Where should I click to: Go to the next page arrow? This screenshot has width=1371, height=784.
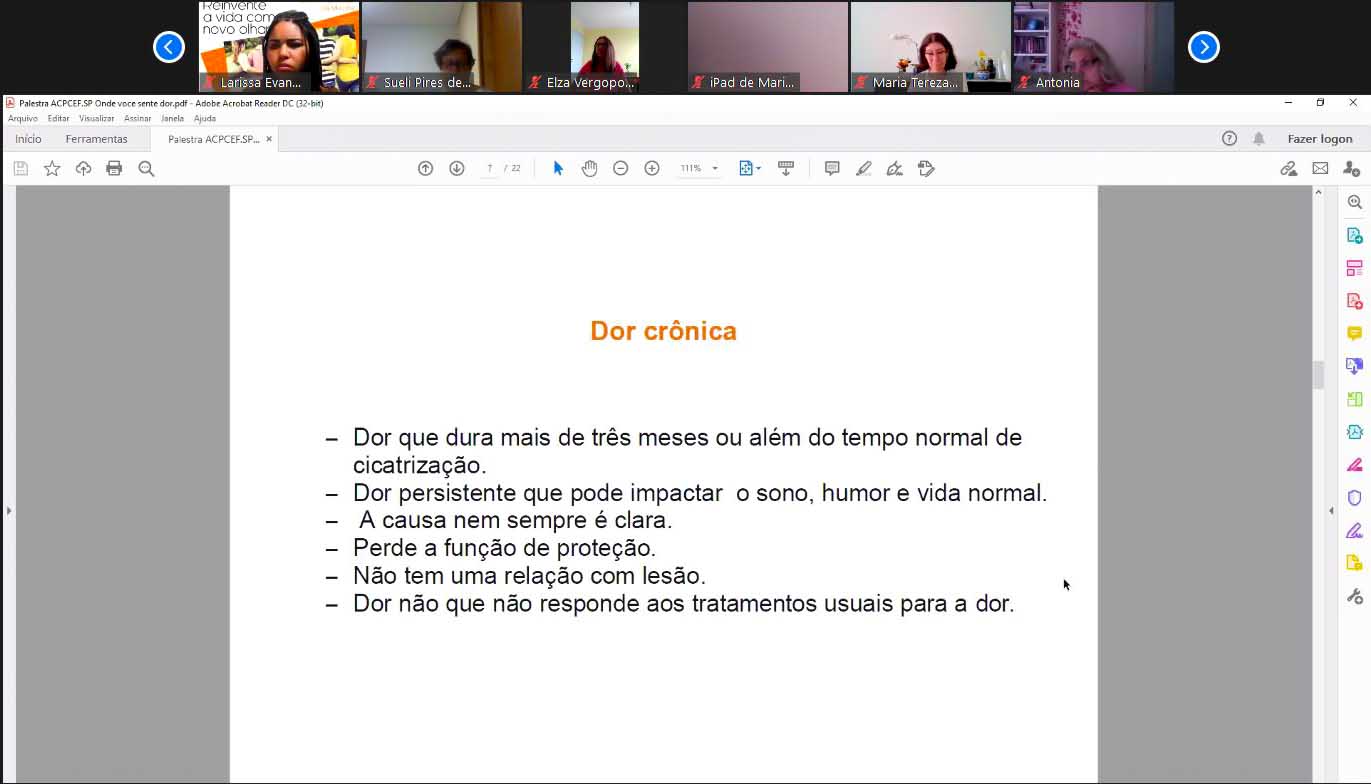[x=457, y=169]
